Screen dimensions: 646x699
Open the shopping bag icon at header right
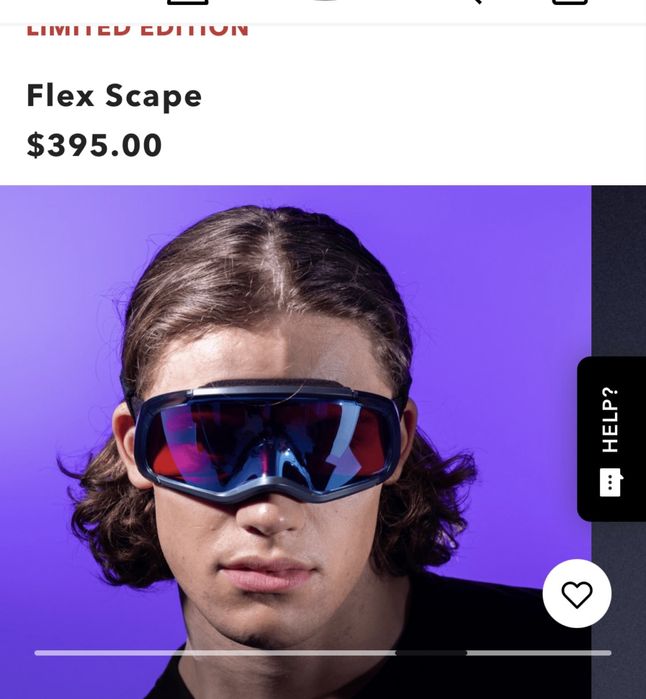[570, 2]
